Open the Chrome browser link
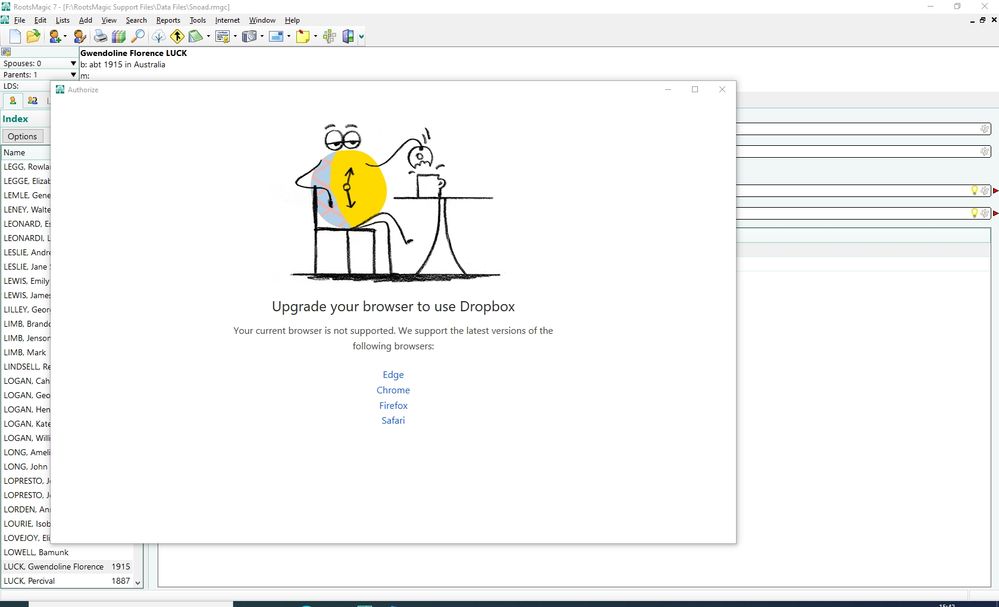Screen dimensions: 999x607 pyautogui.click(x=393, y=390)
